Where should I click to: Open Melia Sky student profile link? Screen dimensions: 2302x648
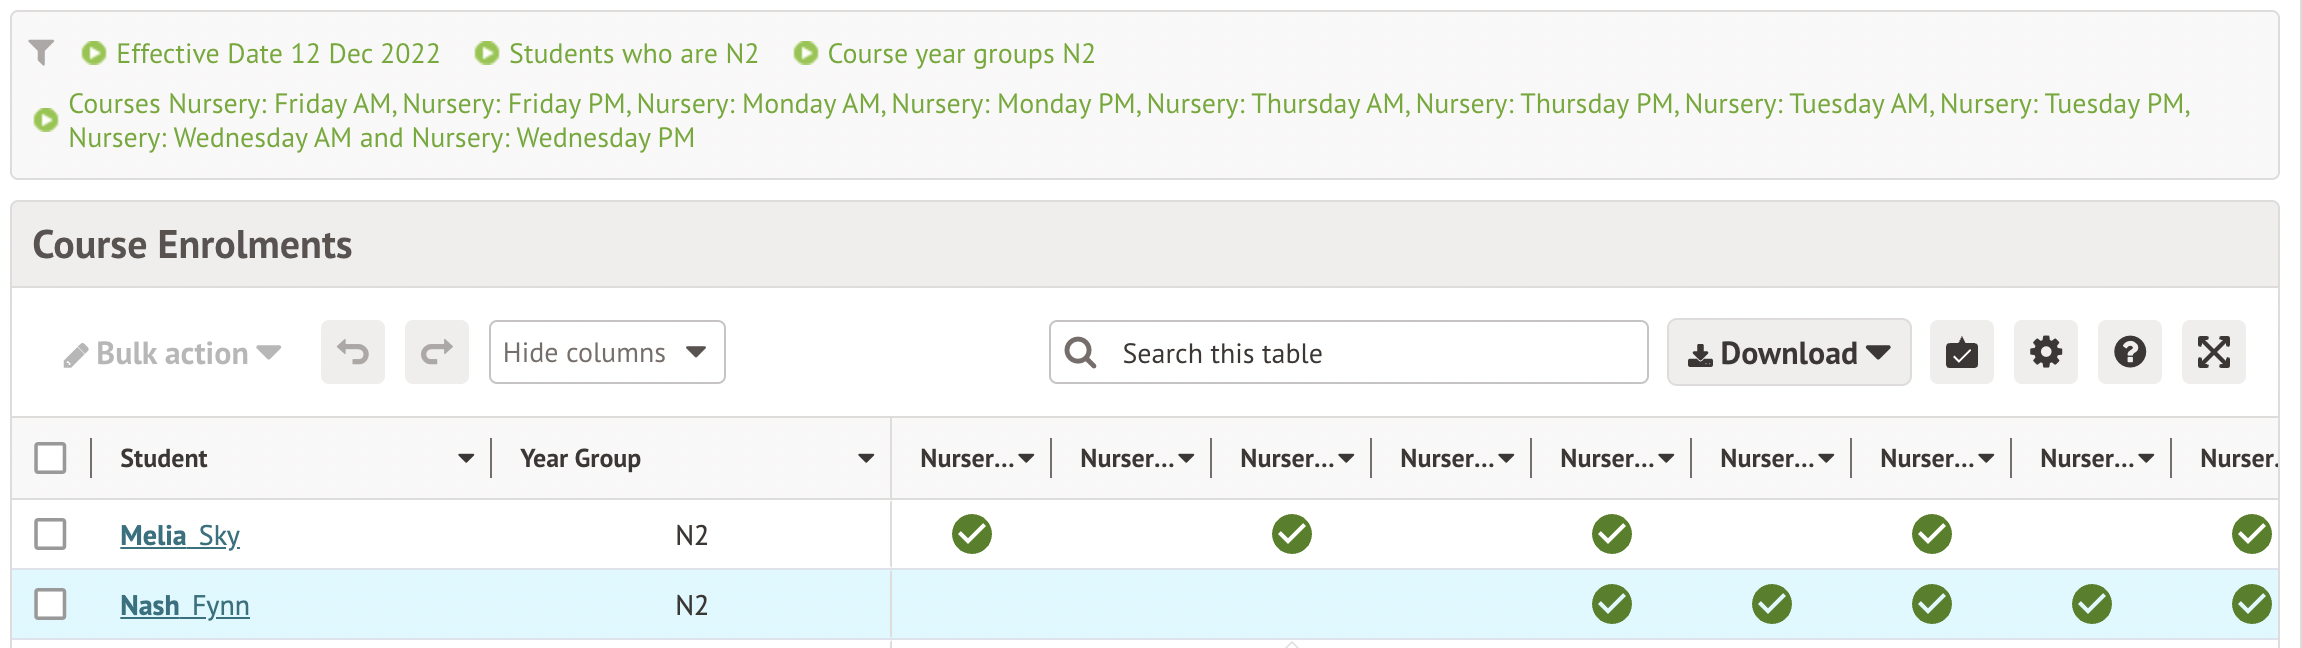coord(180,535)
